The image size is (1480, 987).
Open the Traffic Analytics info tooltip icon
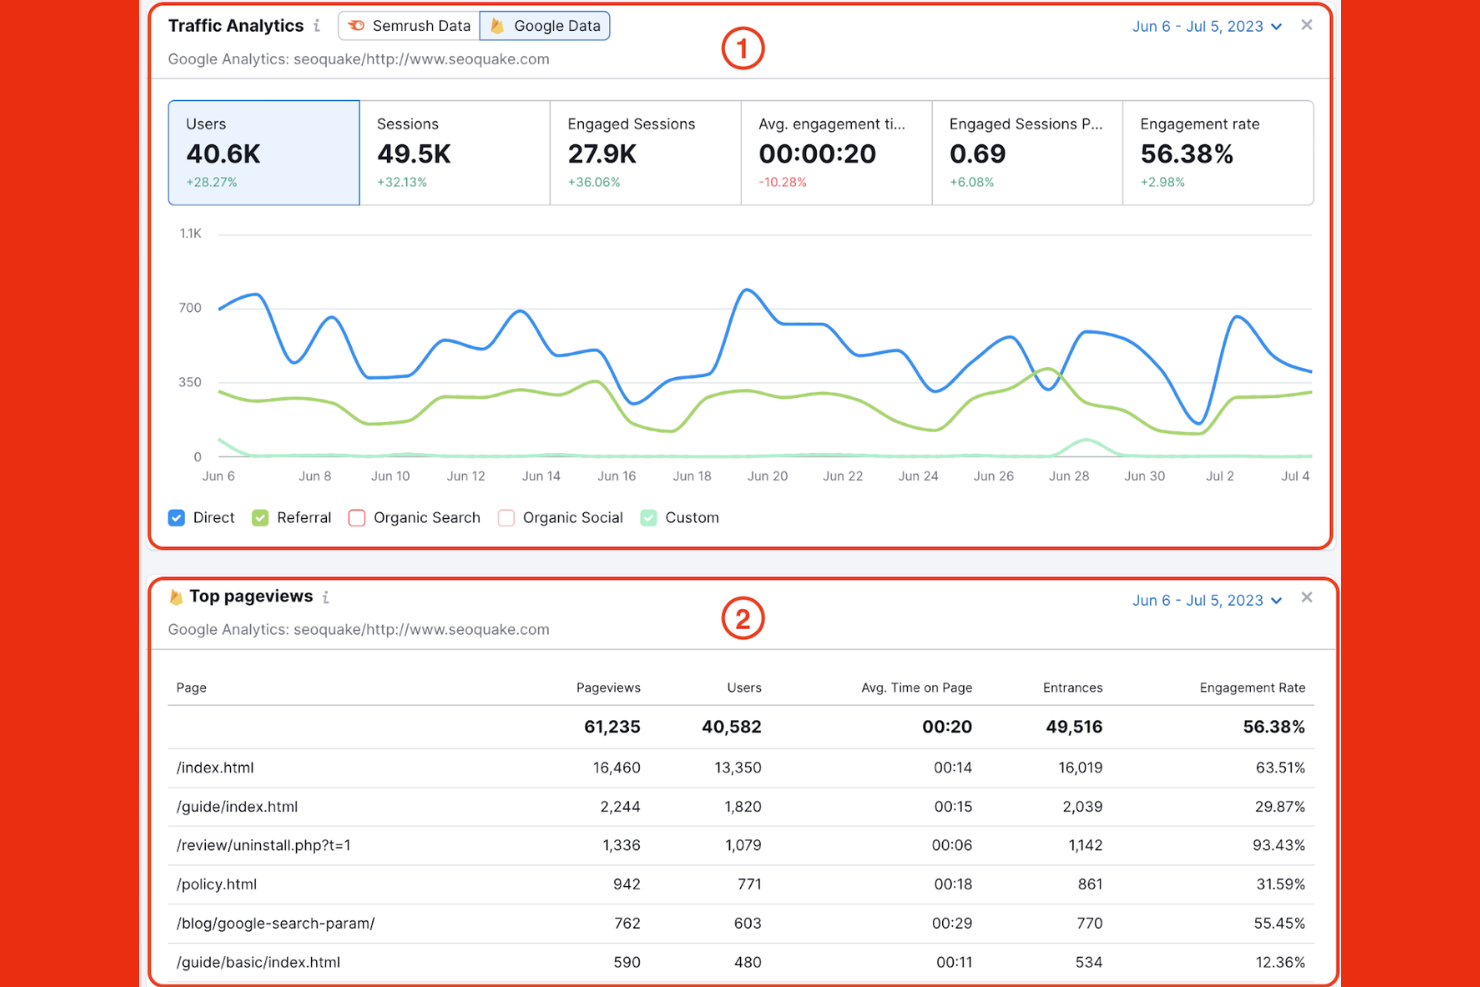point(318,26)
